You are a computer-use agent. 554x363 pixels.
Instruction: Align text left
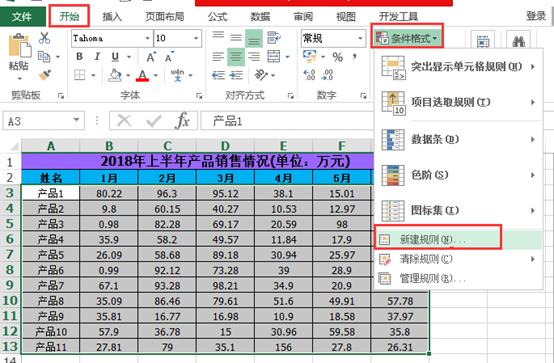coord(218,57)
